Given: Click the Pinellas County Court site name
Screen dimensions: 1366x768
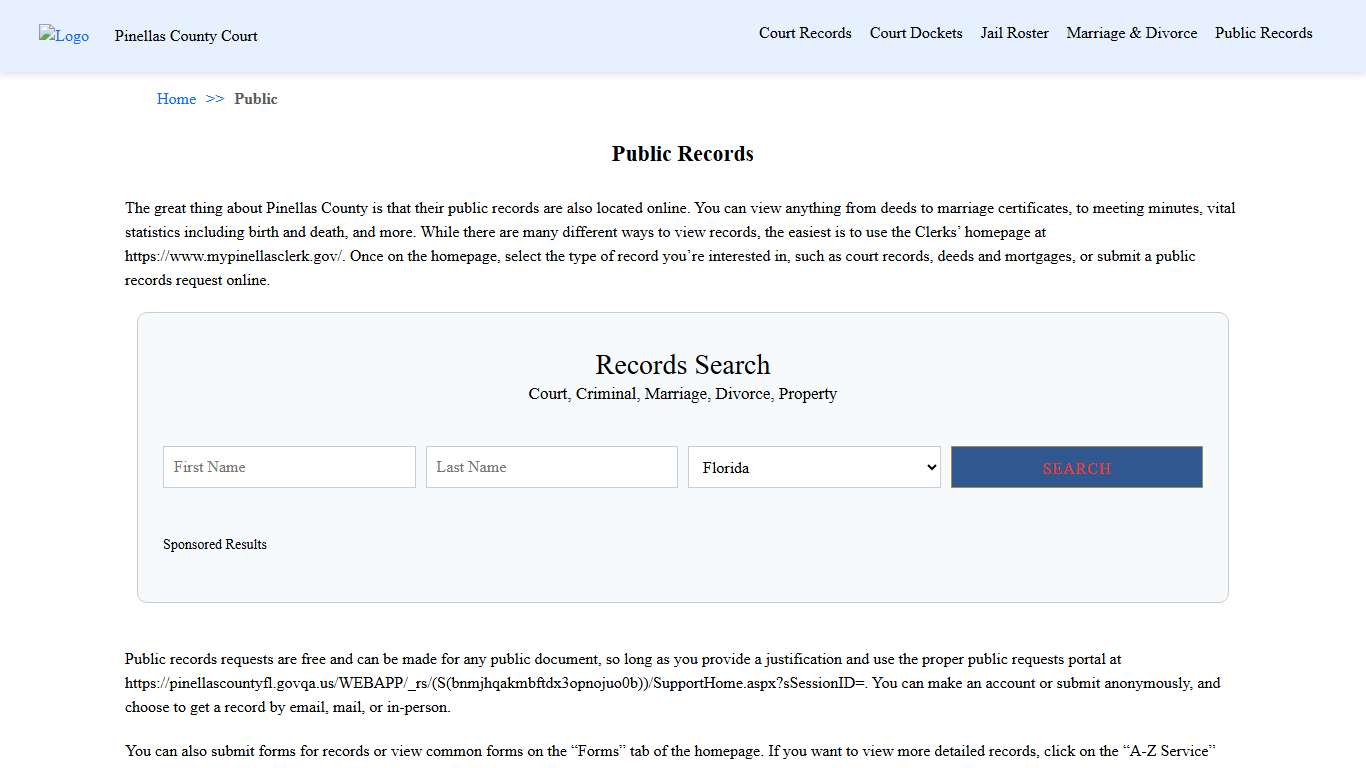Looking at the screenshot, I should click(185, 36).
